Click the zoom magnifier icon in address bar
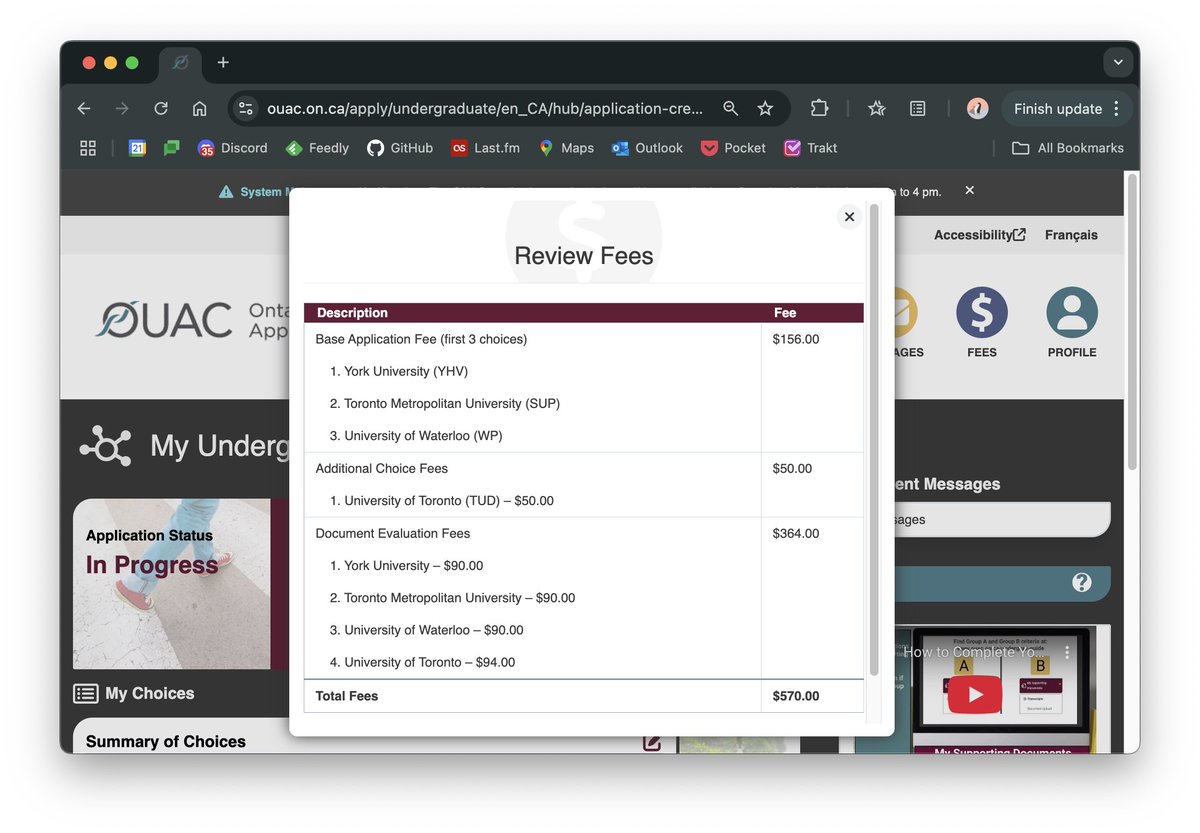The height and width of the screenshot is (833, 1200). (x=731, y=108)
